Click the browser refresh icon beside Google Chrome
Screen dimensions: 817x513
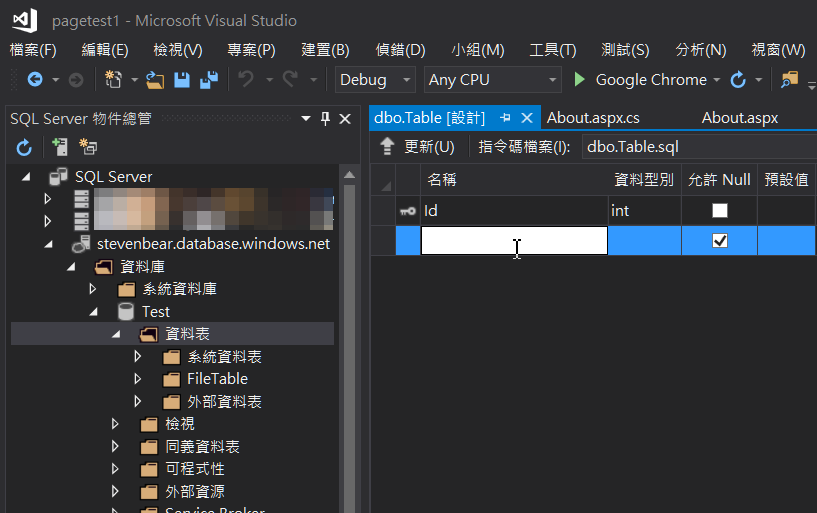pos(738,80)
